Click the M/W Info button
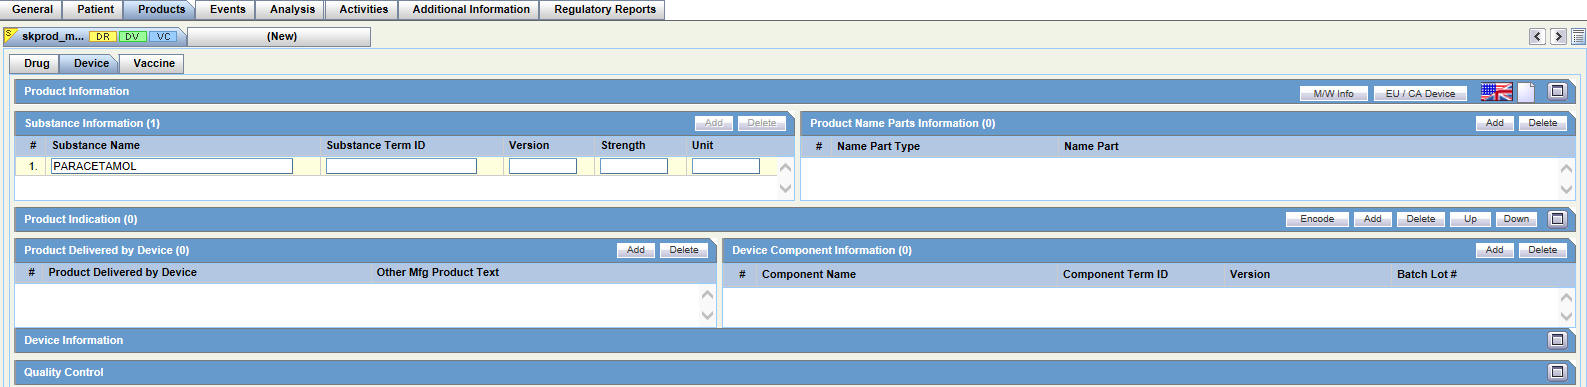 [x=1333, y=93]
